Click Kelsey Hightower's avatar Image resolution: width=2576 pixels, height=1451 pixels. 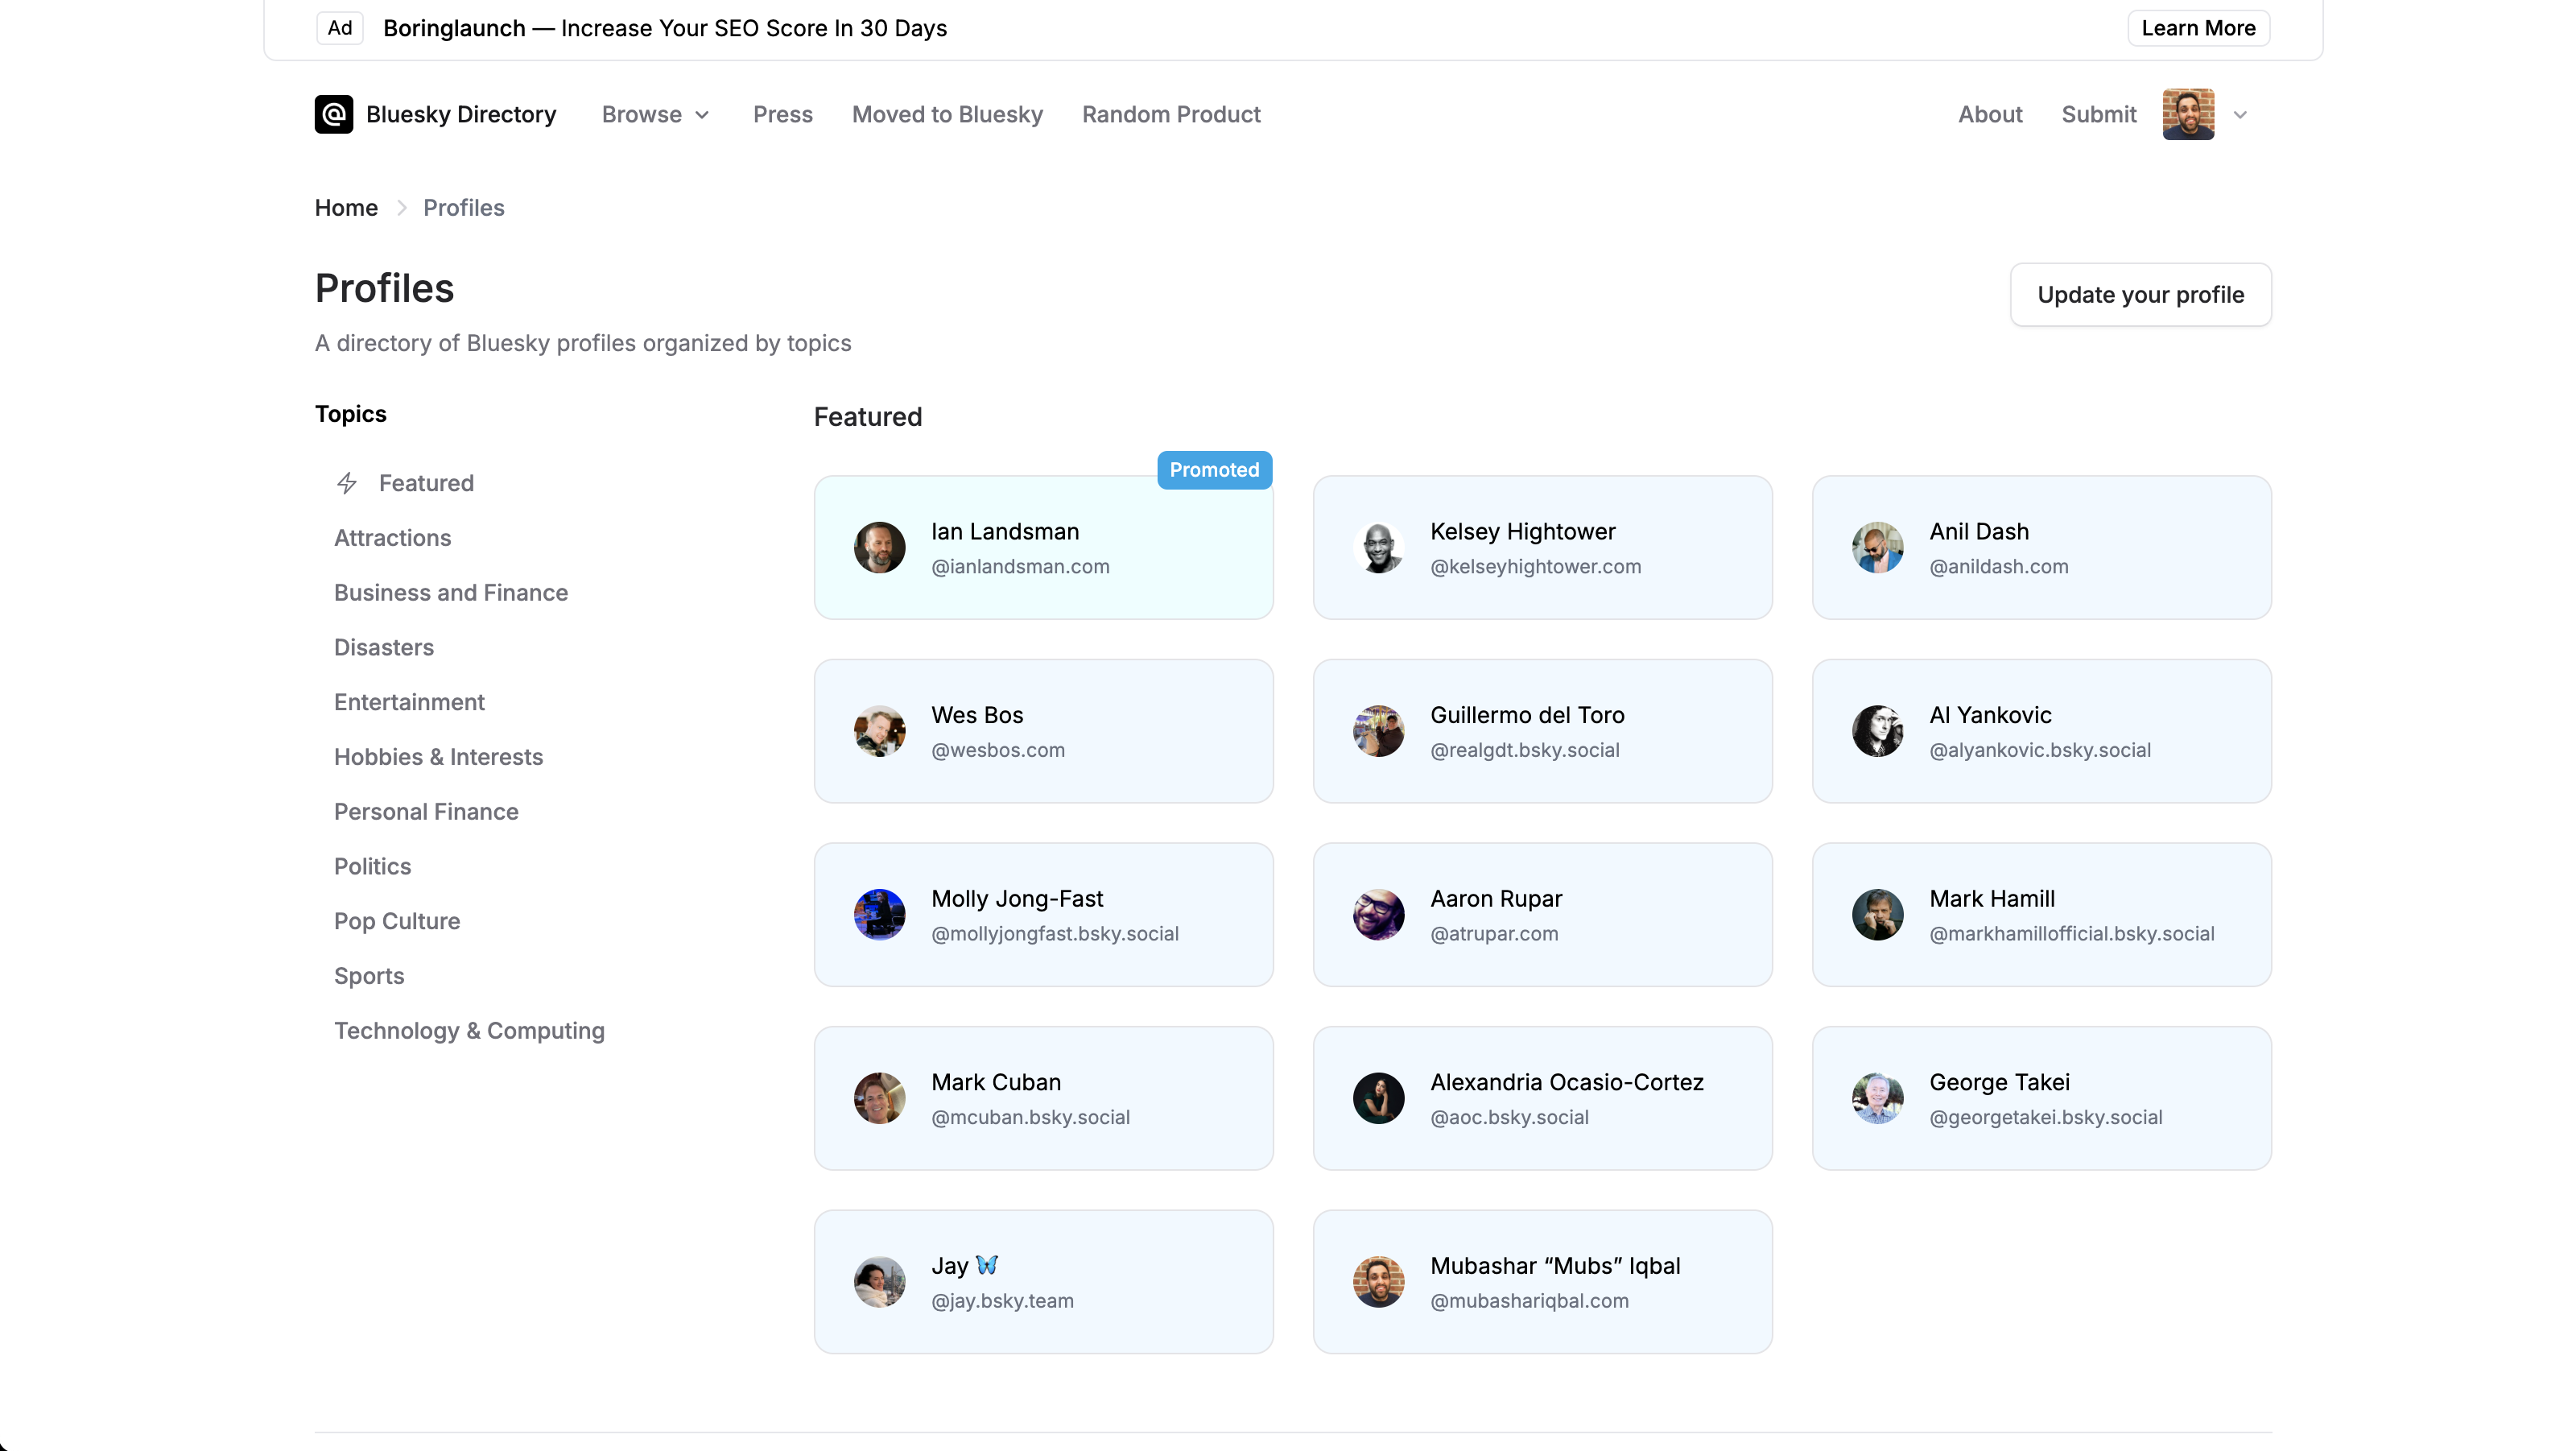click(x=1379, y=547)
